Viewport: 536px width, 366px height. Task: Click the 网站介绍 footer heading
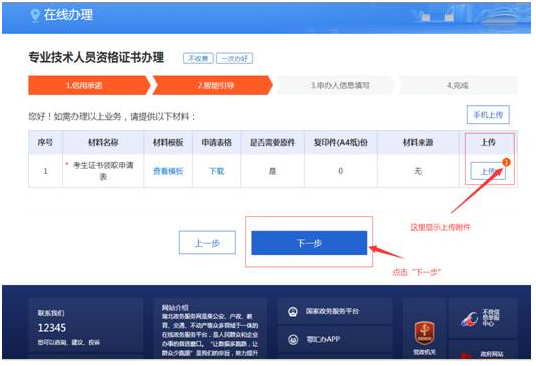175,308
